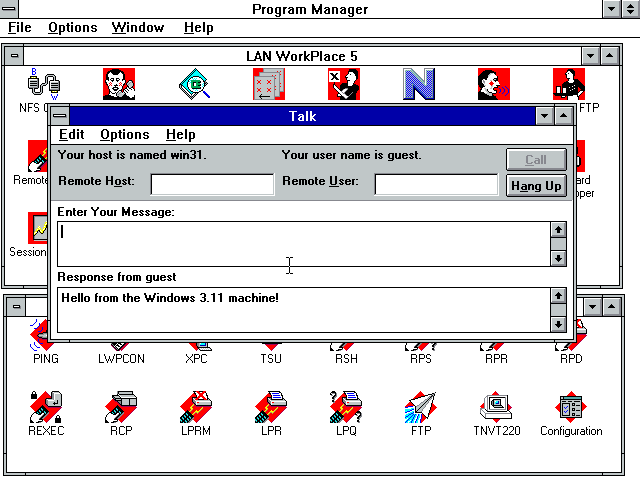640x480 pixels.
Task: Select the TNVT220 terminal icon
Action: (496, 407)
